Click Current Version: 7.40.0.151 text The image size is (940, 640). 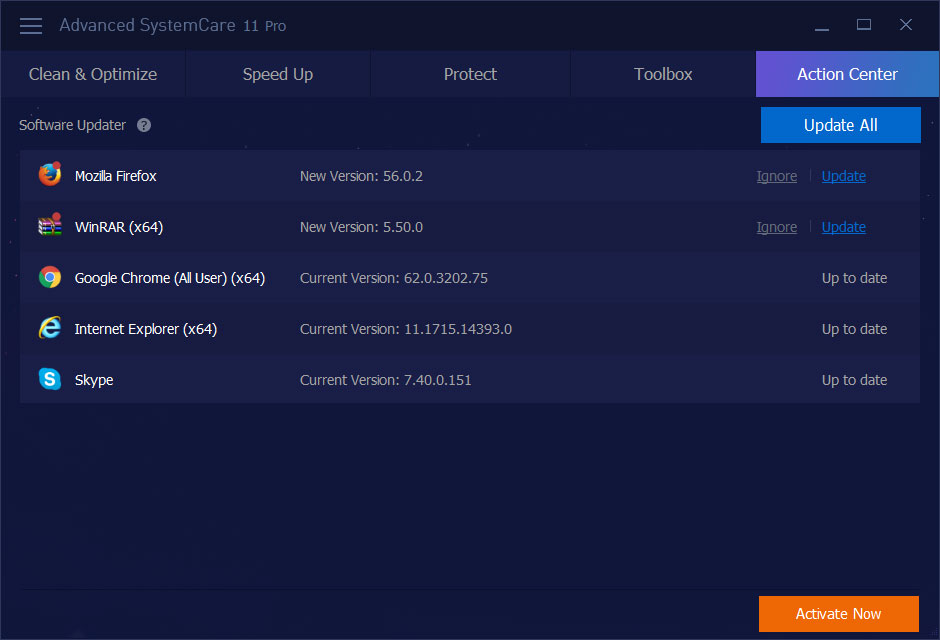coord(385,380)
